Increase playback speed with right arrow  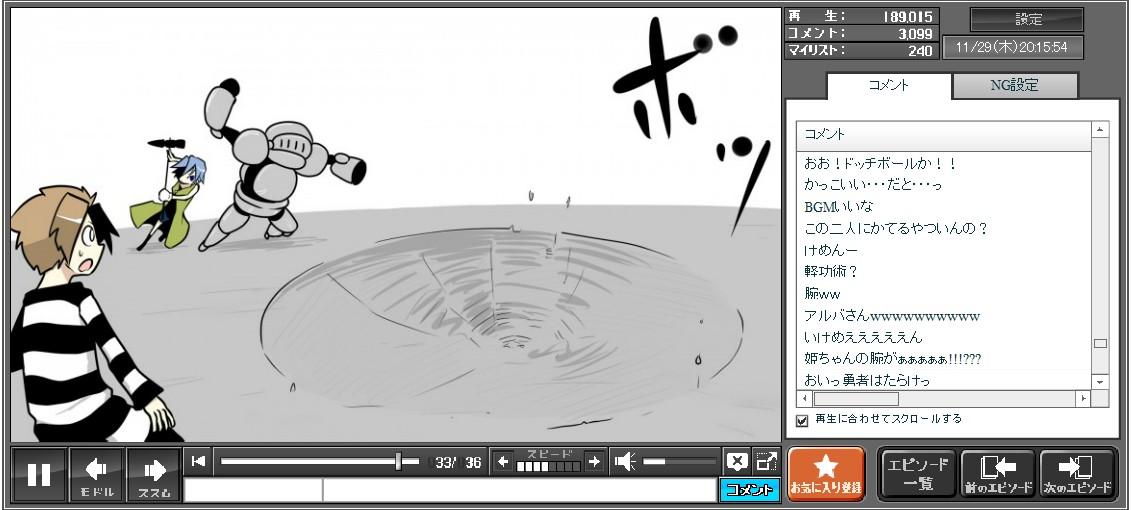(594, 461)
